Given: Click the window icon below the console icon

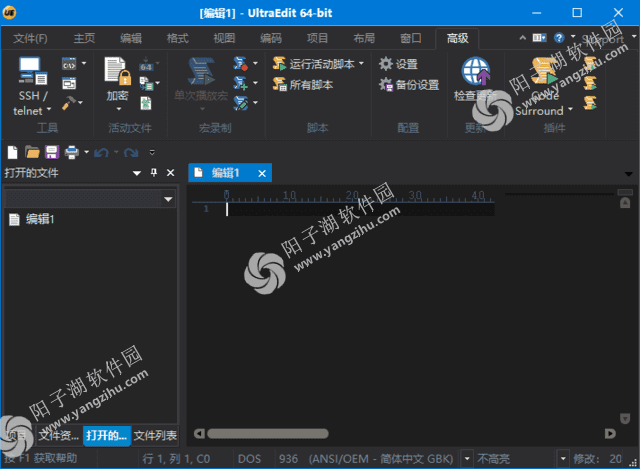Looking at the screenshot, I should click(x=69, y=84).
